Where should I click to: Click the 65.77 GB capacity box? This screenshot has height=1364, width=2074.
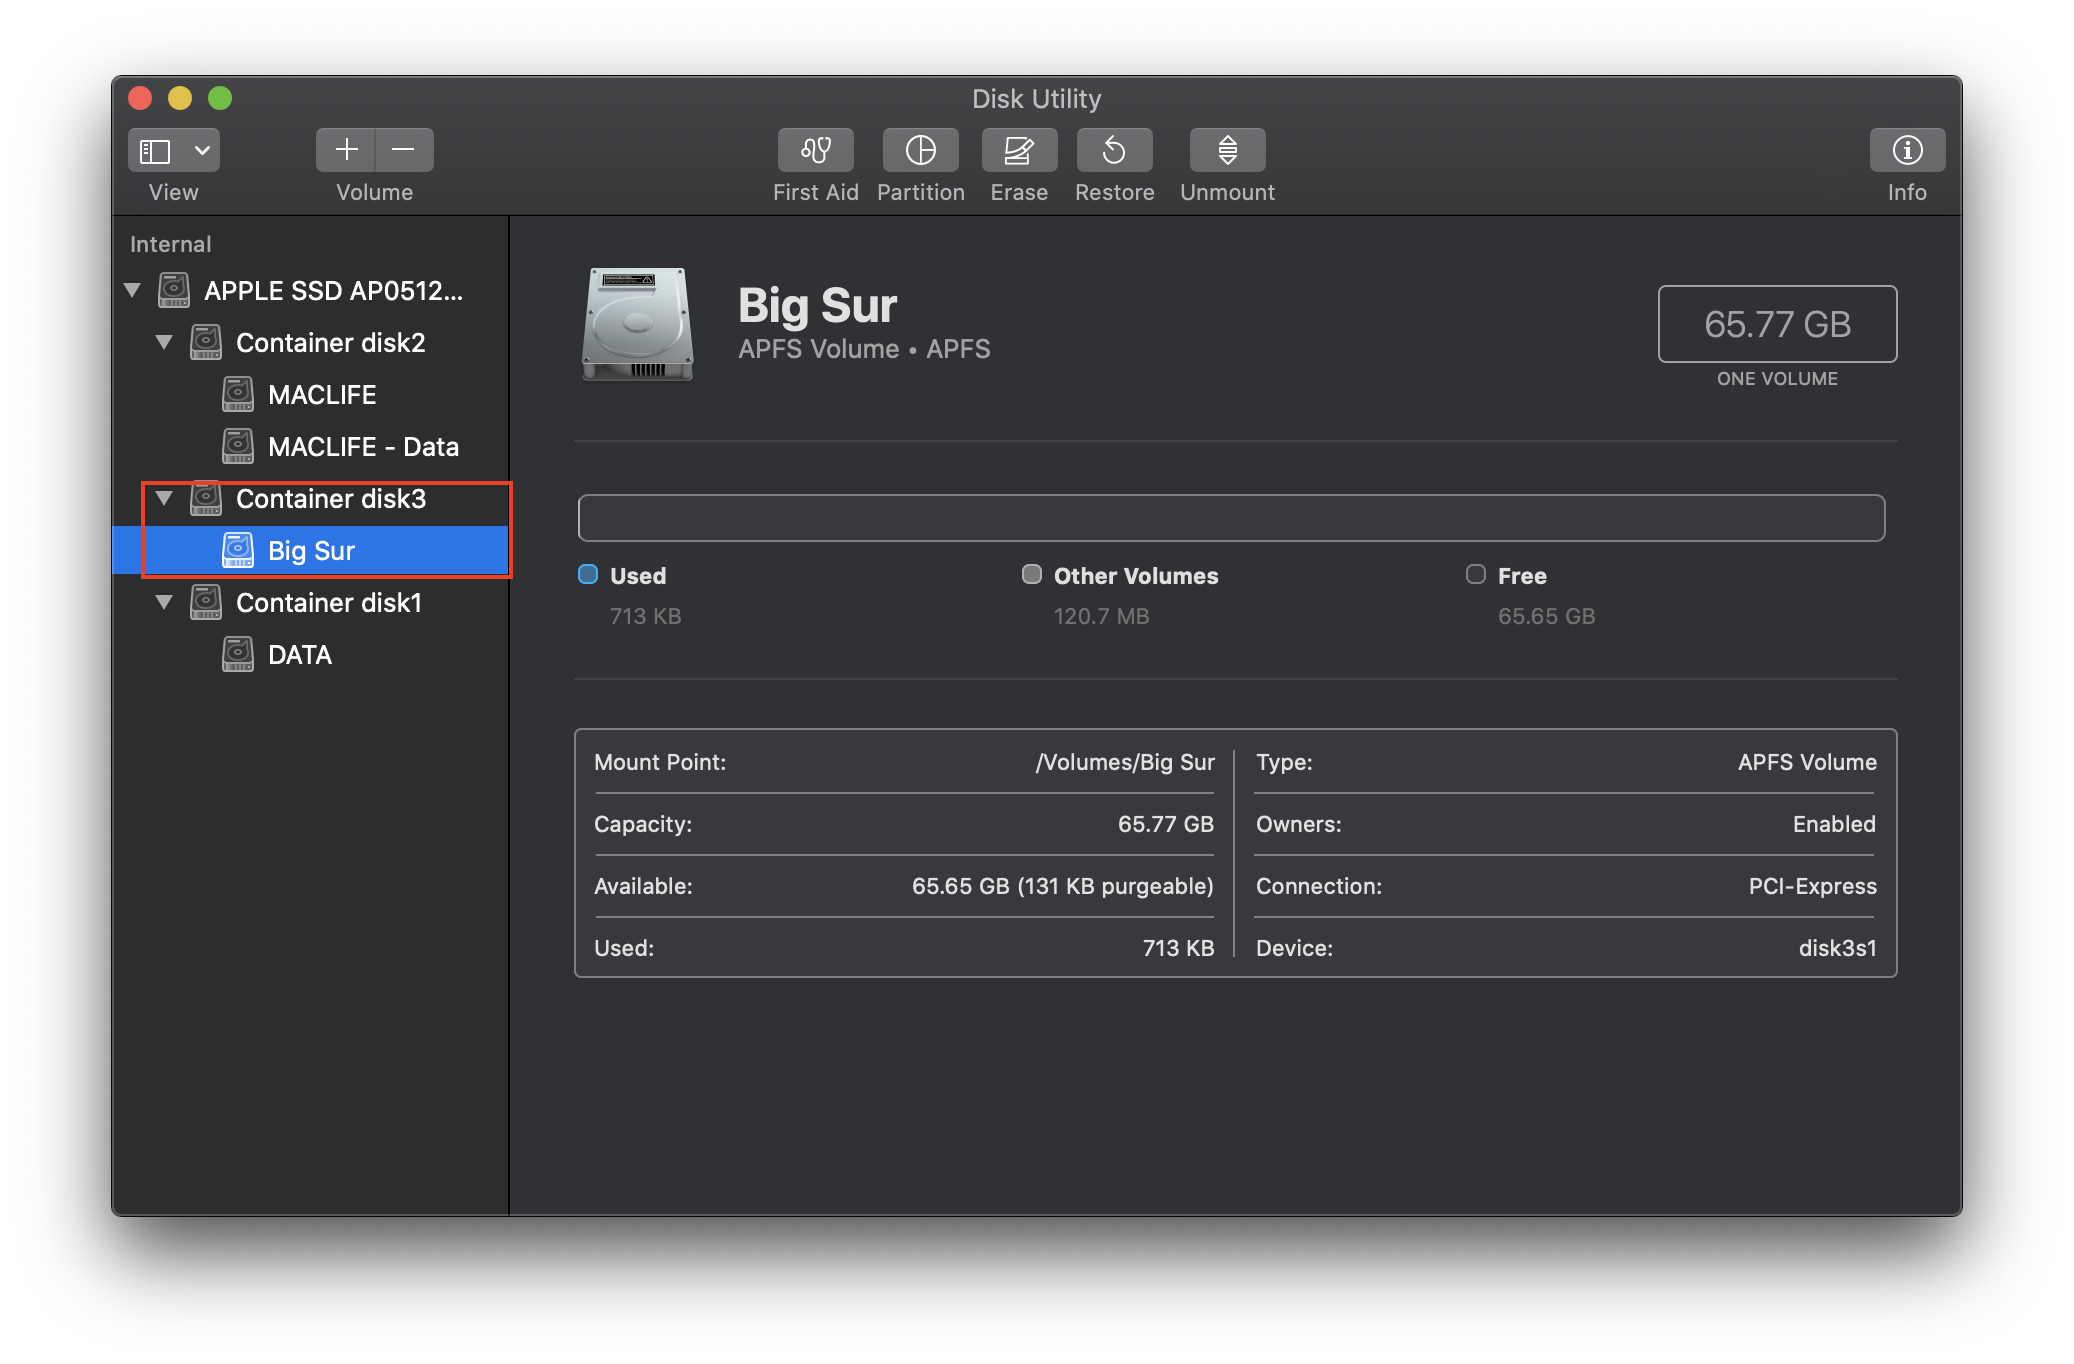tap(1776, 324)
